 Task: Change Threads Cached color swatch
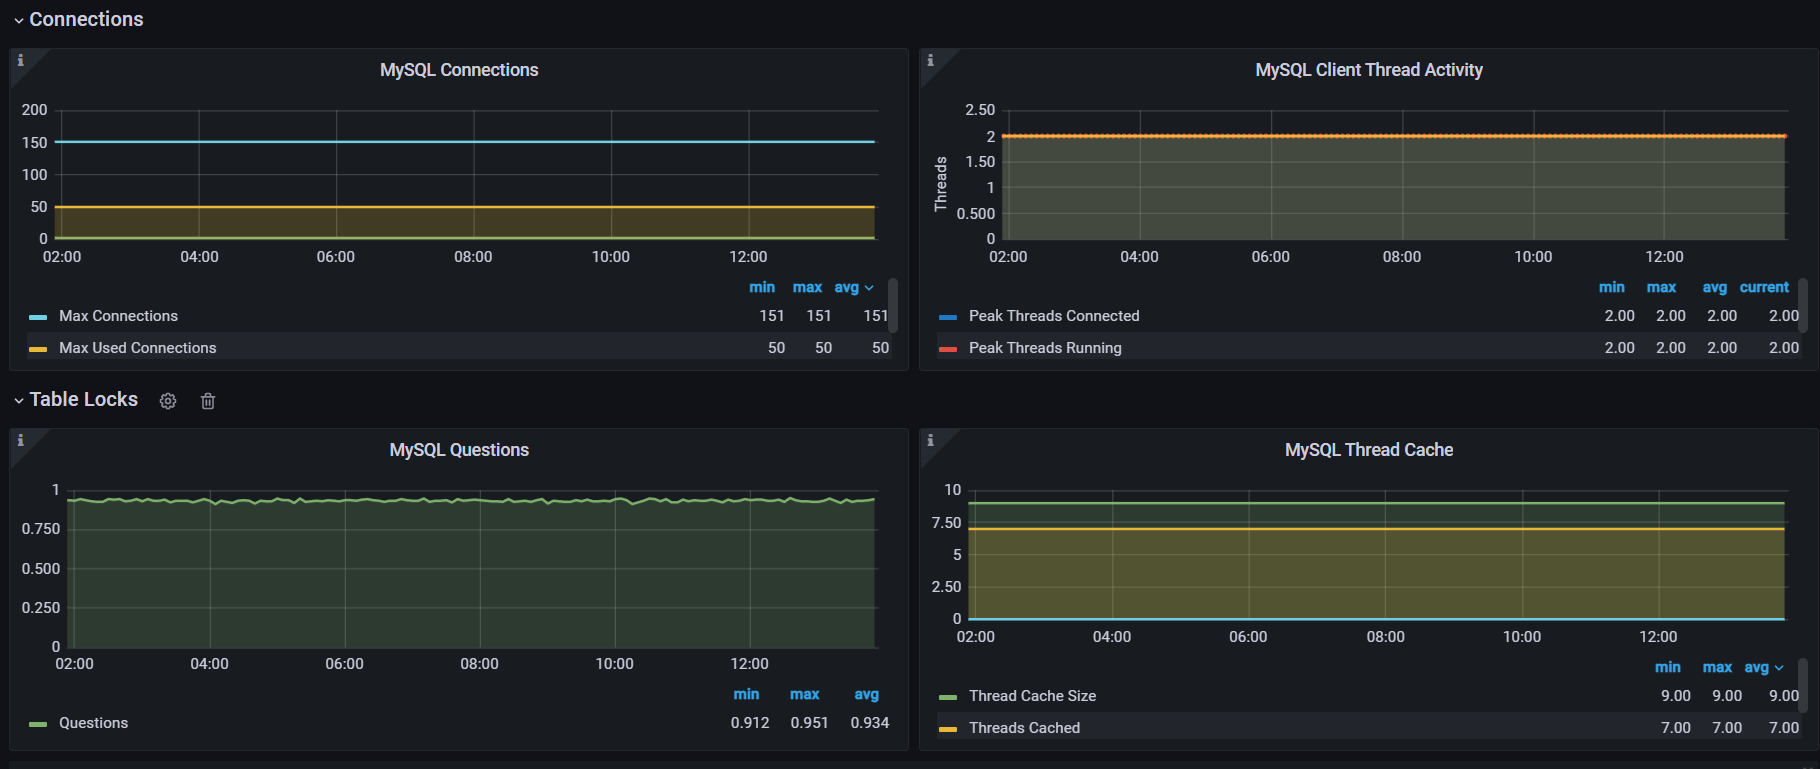point(948,729)
